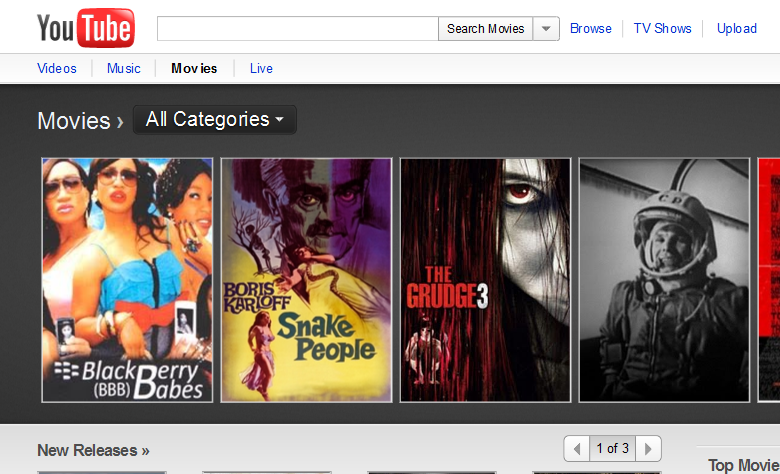The image size is (780, 474).
Task: Switch to the Music tab
Action: 123,68
